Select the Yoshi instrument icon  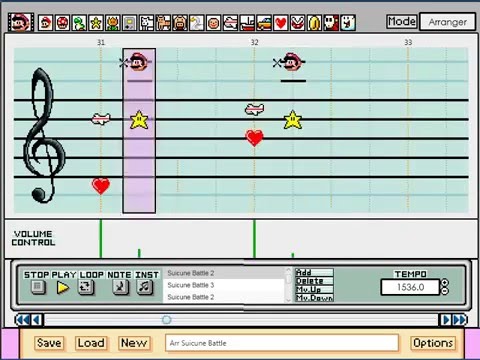tap(79, 23)
